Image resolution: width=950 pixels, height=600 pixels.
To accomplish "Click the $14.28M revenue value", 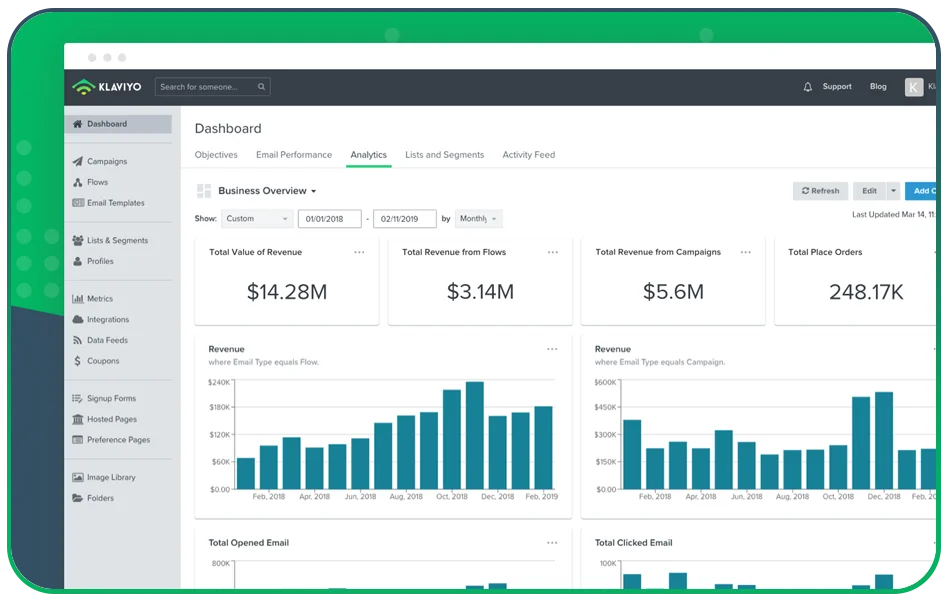I will coord(287,292).
